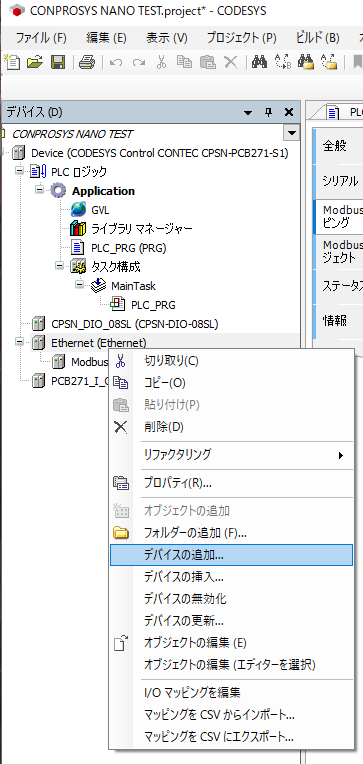Choose I/O マッピングを編集 menu item
The height and width of the screenshot is (764, 363).
tap(231, 692)
